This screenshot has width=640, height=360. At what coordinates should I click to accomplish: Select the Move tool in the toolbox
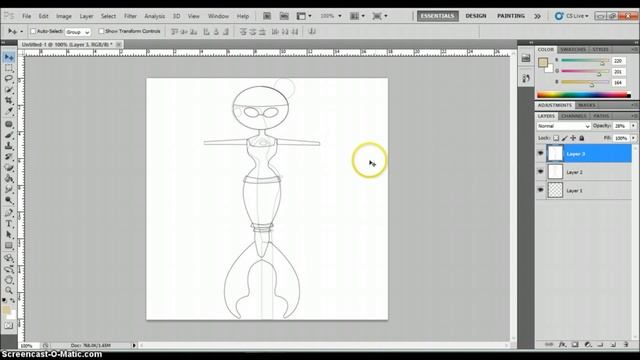coord(9,57)
